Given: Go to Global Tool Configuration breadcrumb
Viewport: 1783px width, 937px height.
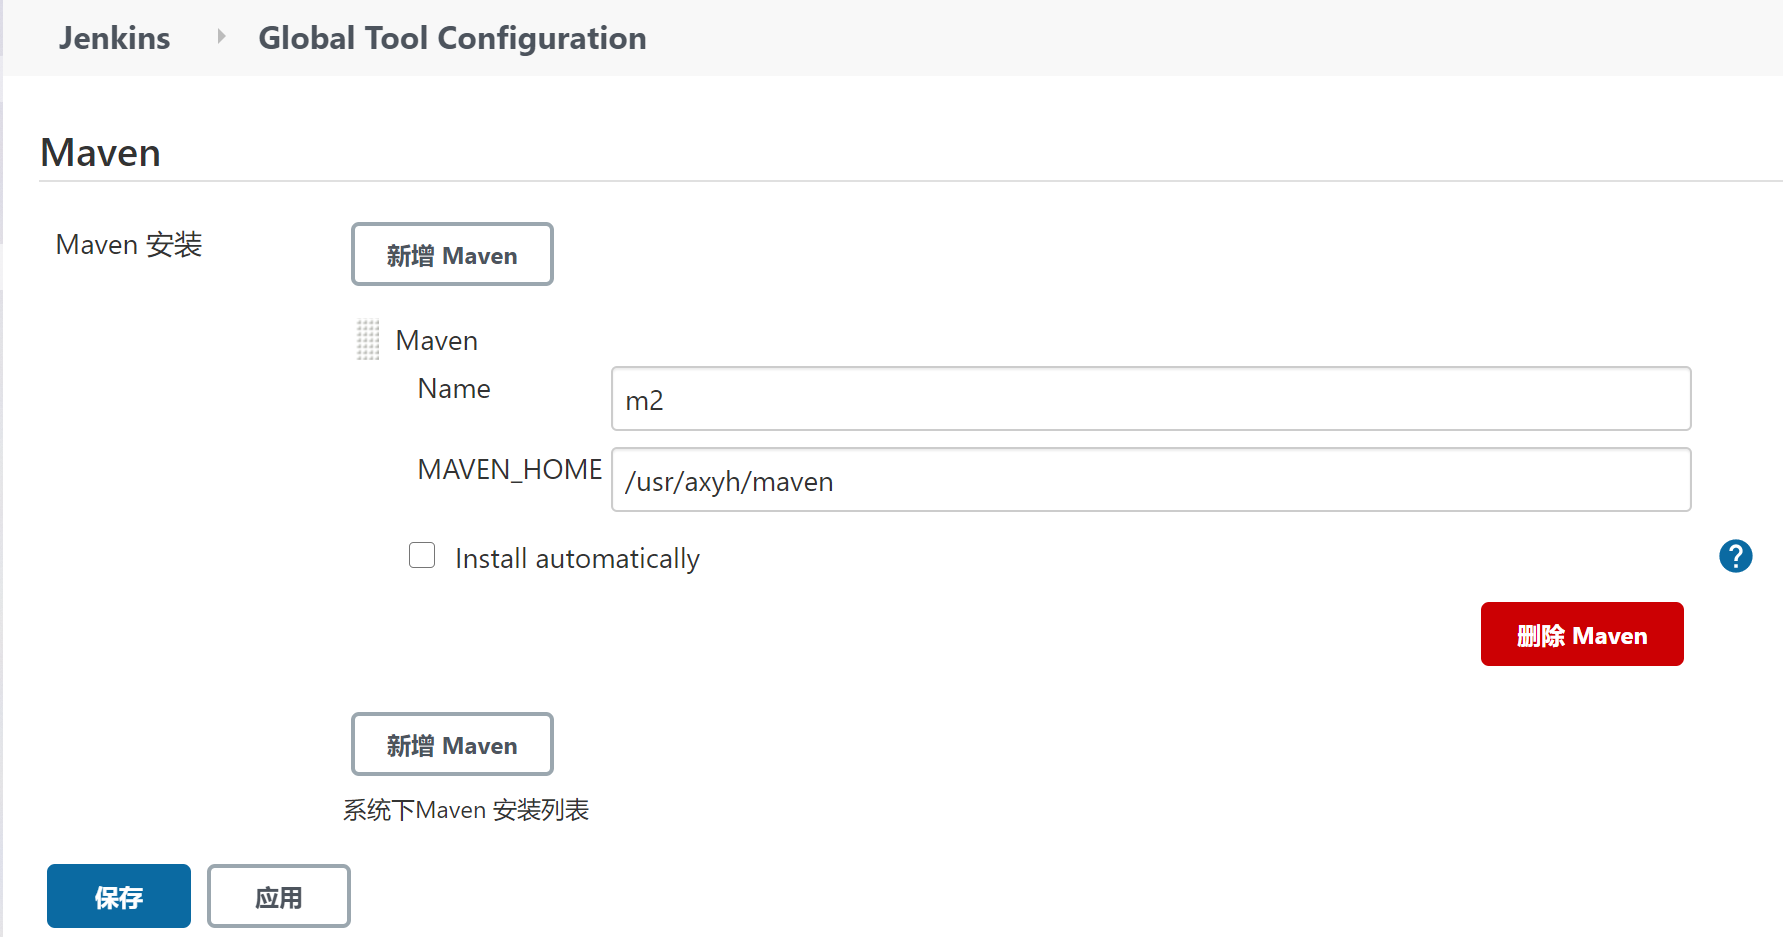Looking at the screenshot, I should (452, 38).
